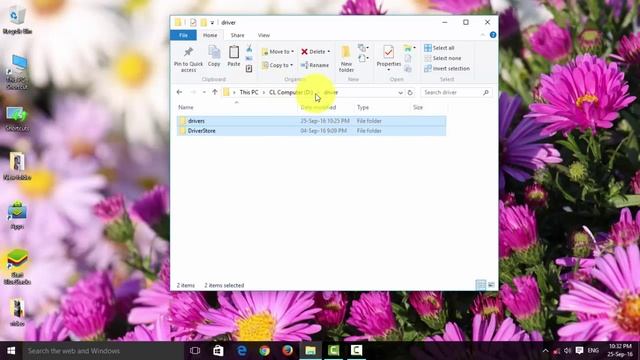Create a New folder
640x360 pixels.
click(346, 59)
